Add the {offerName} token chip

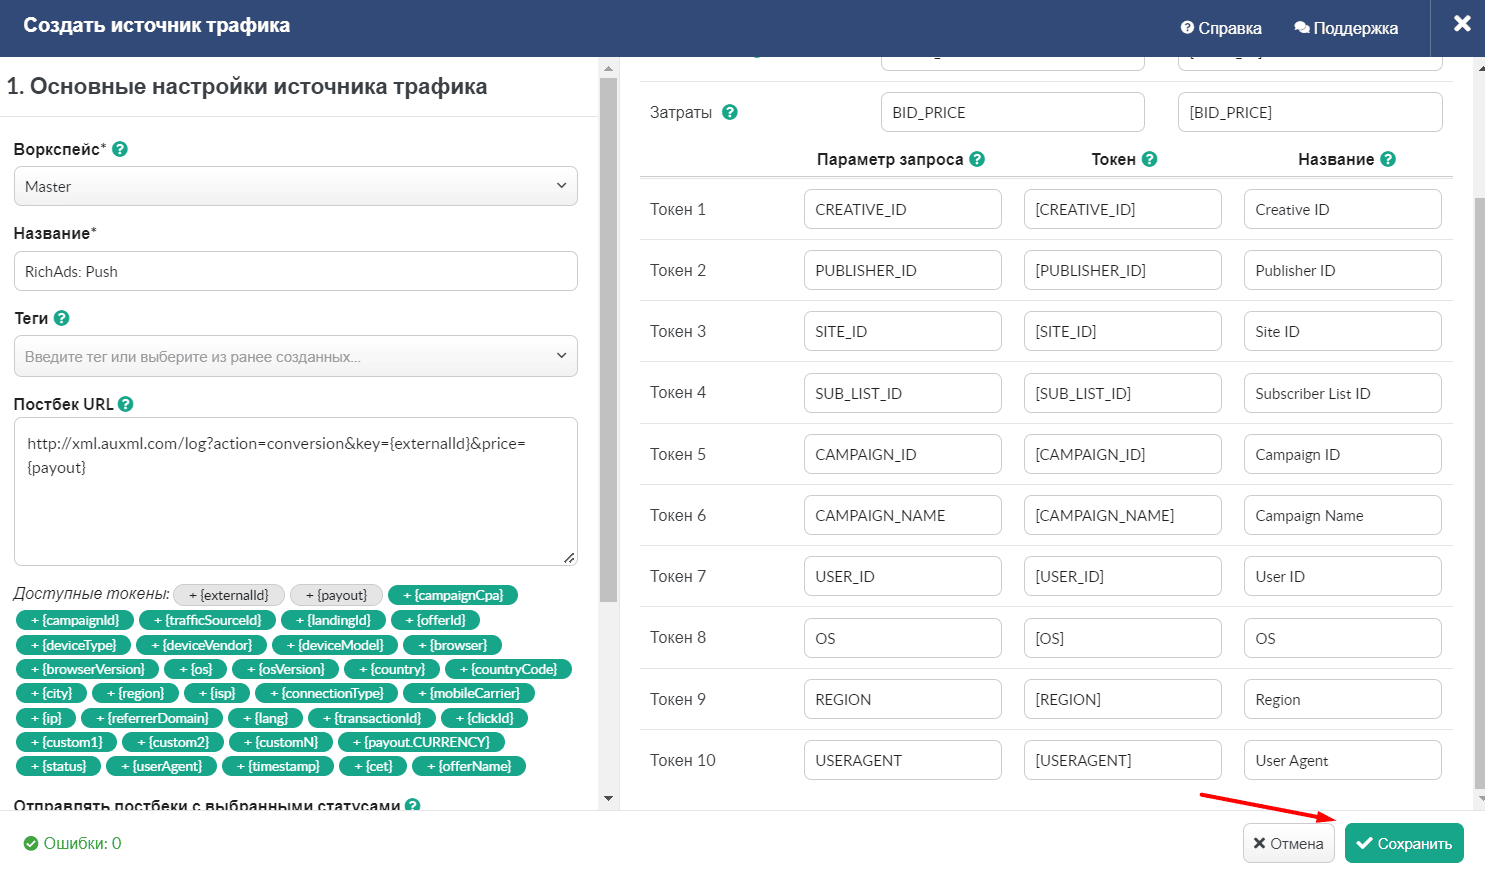tap(468, 766)
